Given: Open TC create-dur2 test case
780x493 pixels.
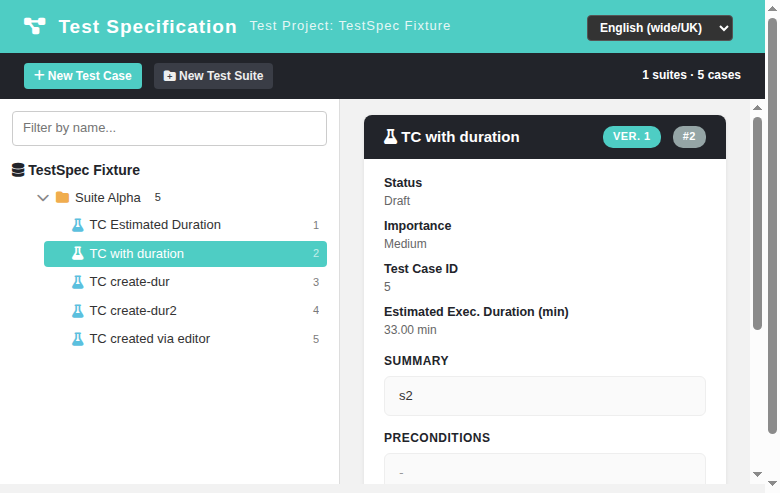Looking at the screenshot, I should point(185,311).
